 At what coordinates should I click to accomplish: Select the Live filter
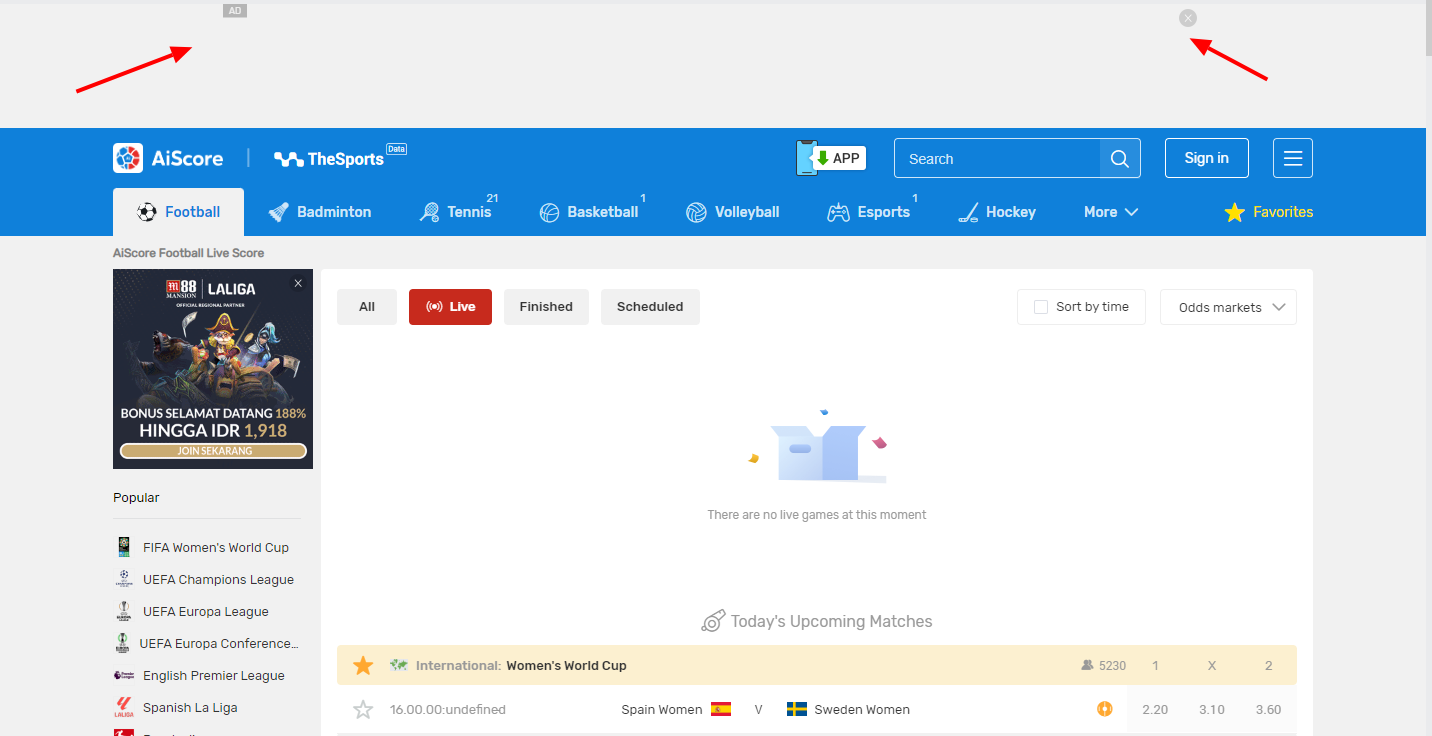coord(450,307)
